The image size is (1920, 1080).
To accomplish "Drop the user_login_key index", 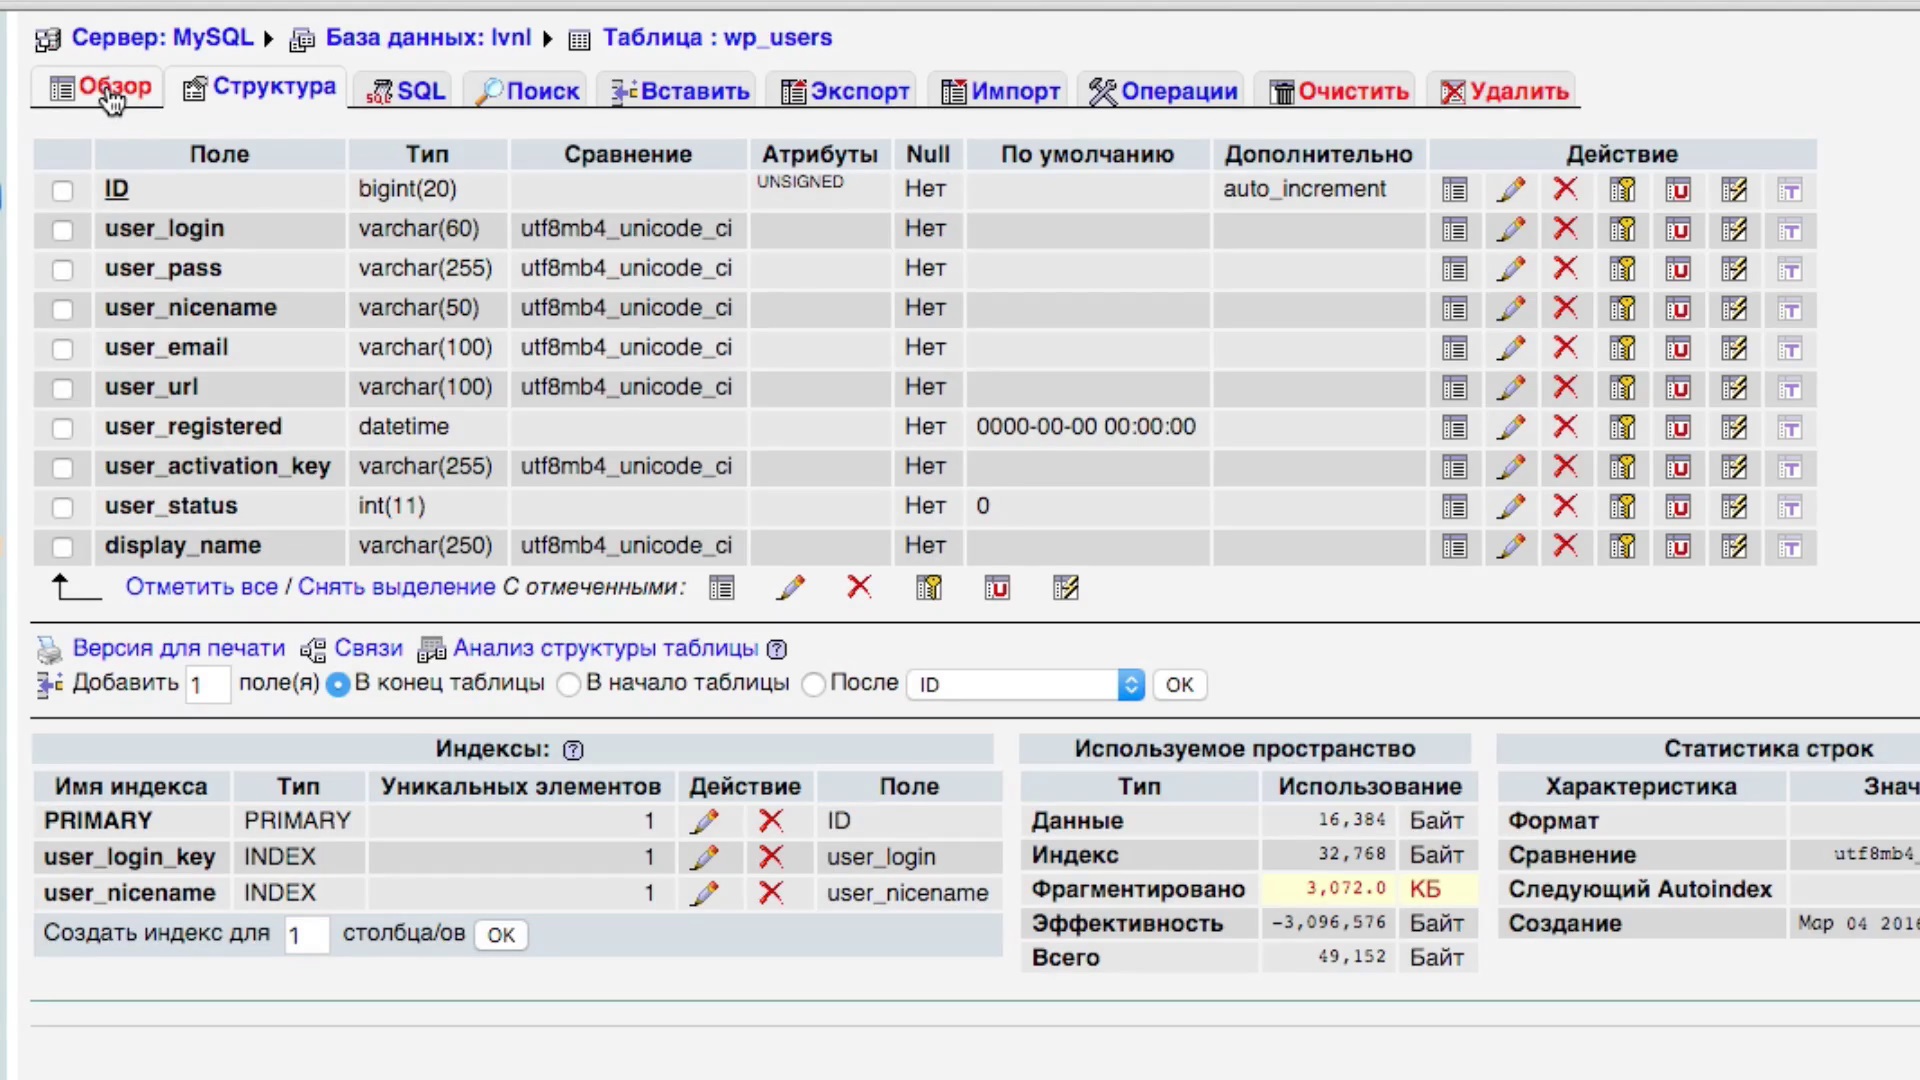I will click(x=771, y=857).
